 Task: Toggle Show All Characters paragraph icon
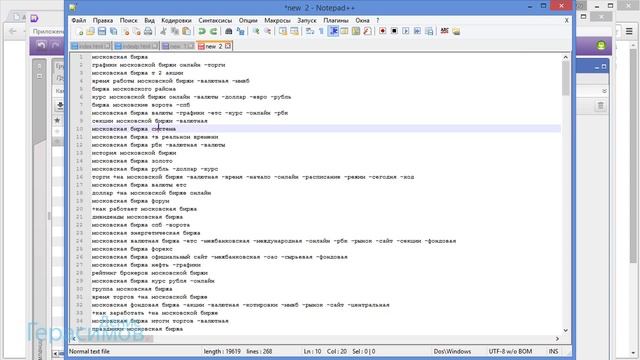(x=321, y=31)
